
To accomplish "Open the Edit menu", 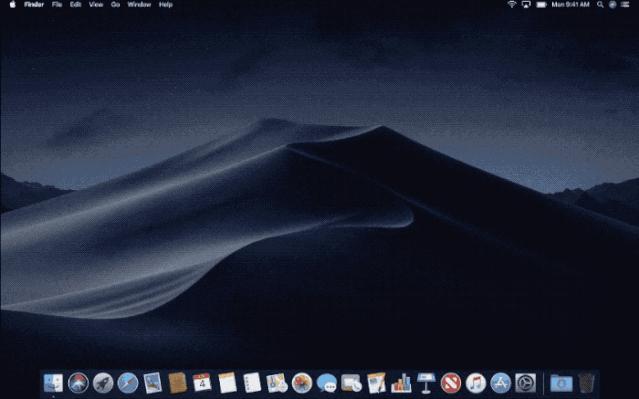I will pos(75,4).
